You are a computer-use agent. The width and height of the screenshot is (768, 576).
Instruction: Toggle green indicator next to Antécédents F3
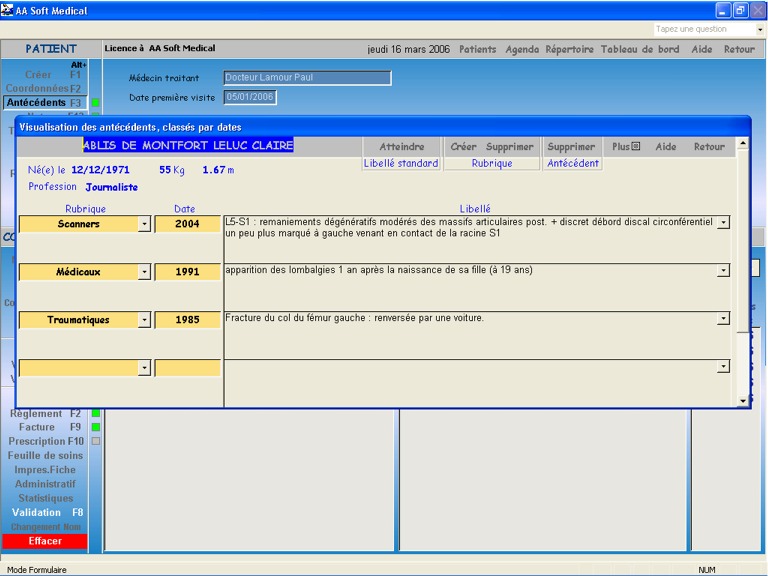[x=96, y=102]
